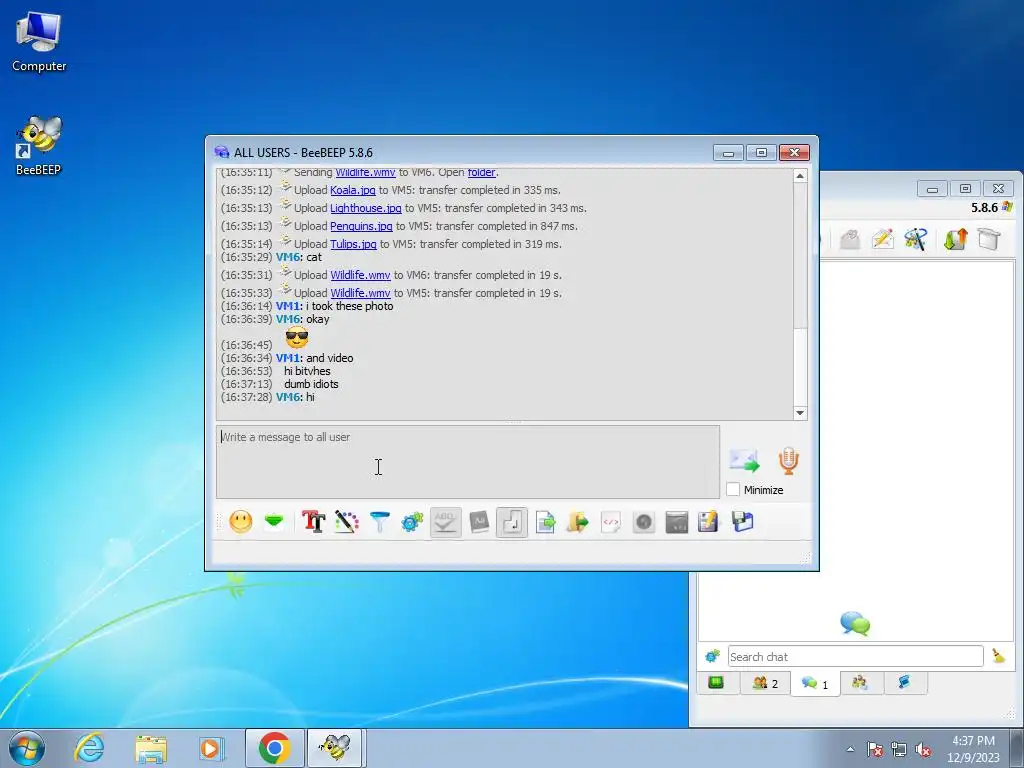Click the trash can icon in back window
The image size is (1024, 768).
click(x=989, y=239)
